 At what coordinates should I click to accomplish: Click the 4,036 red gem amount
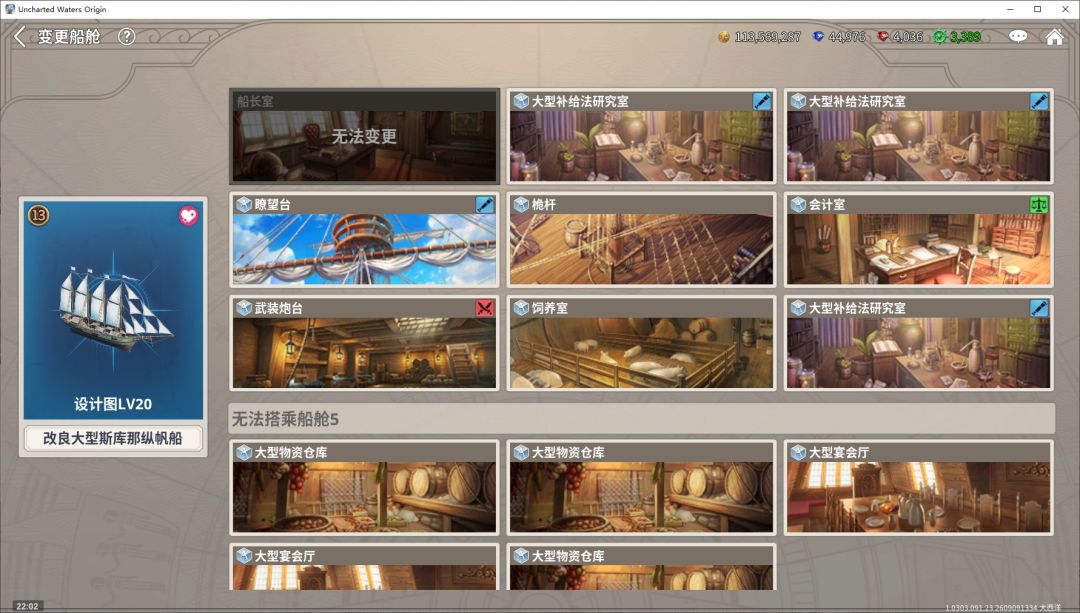908,37
